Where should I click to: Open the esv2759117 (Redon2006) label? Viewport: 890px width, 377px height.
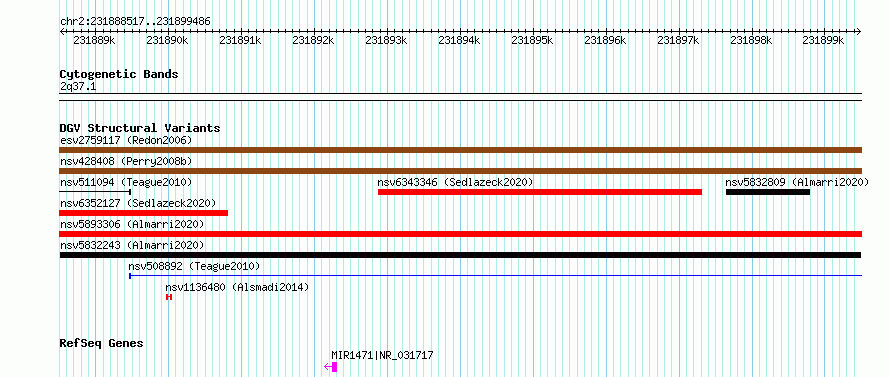tap(126, 140)
